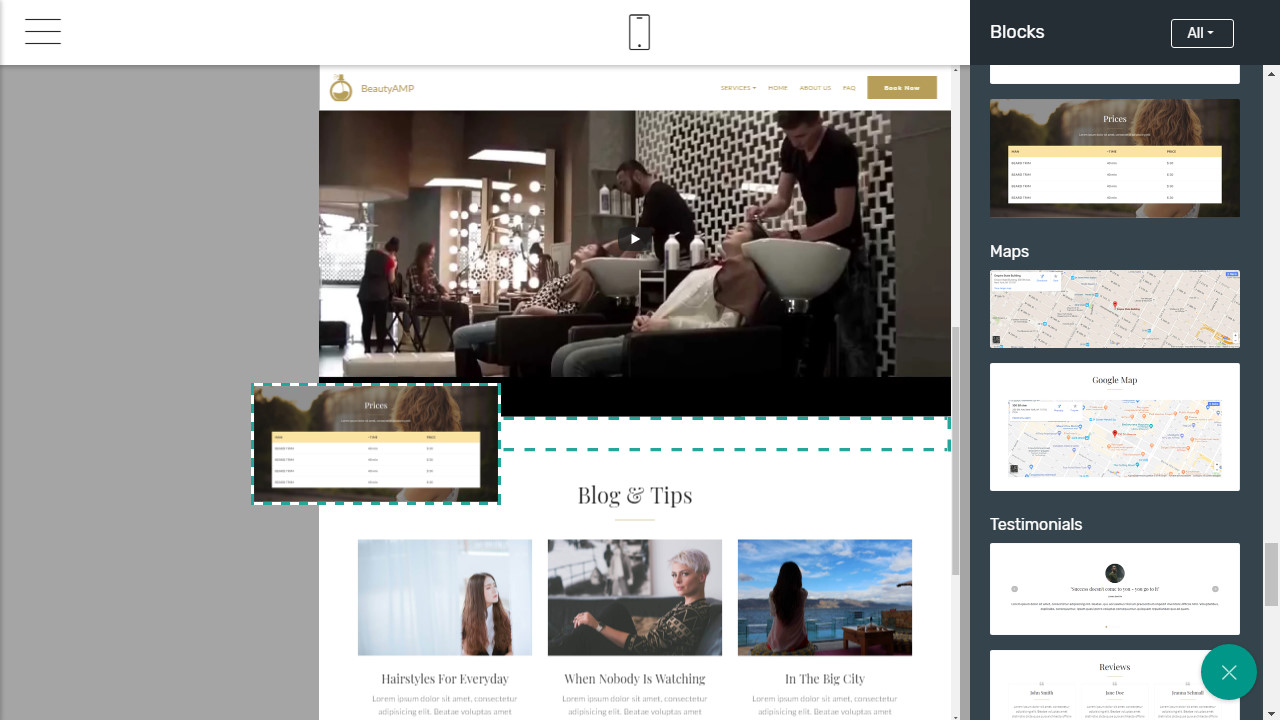Image resolution: width=1280 pixels, height=720 pixels.
Task: Click the Home navigation link
Action: click(x=777, y=88)
